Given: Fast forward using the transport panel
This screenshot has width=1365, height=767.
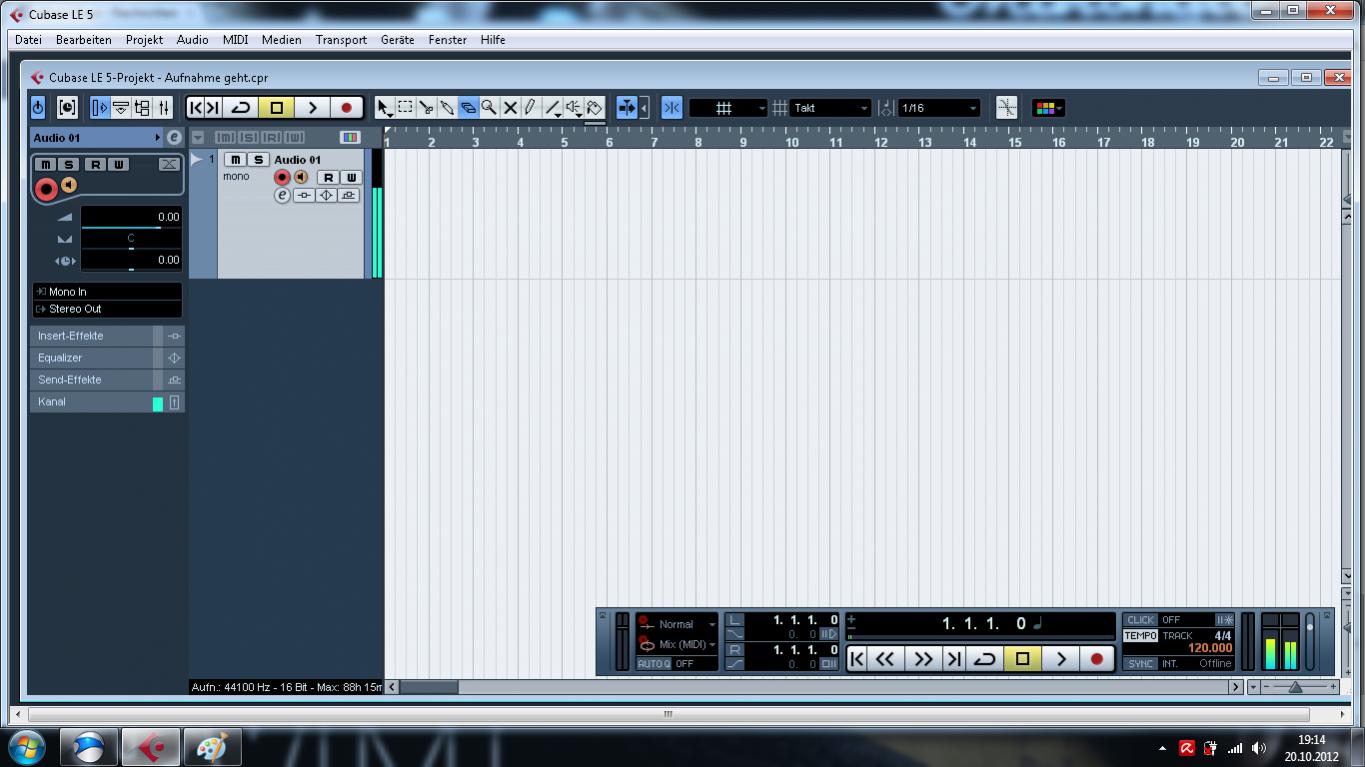Looking at the screenshot, I should click(923, 659).
